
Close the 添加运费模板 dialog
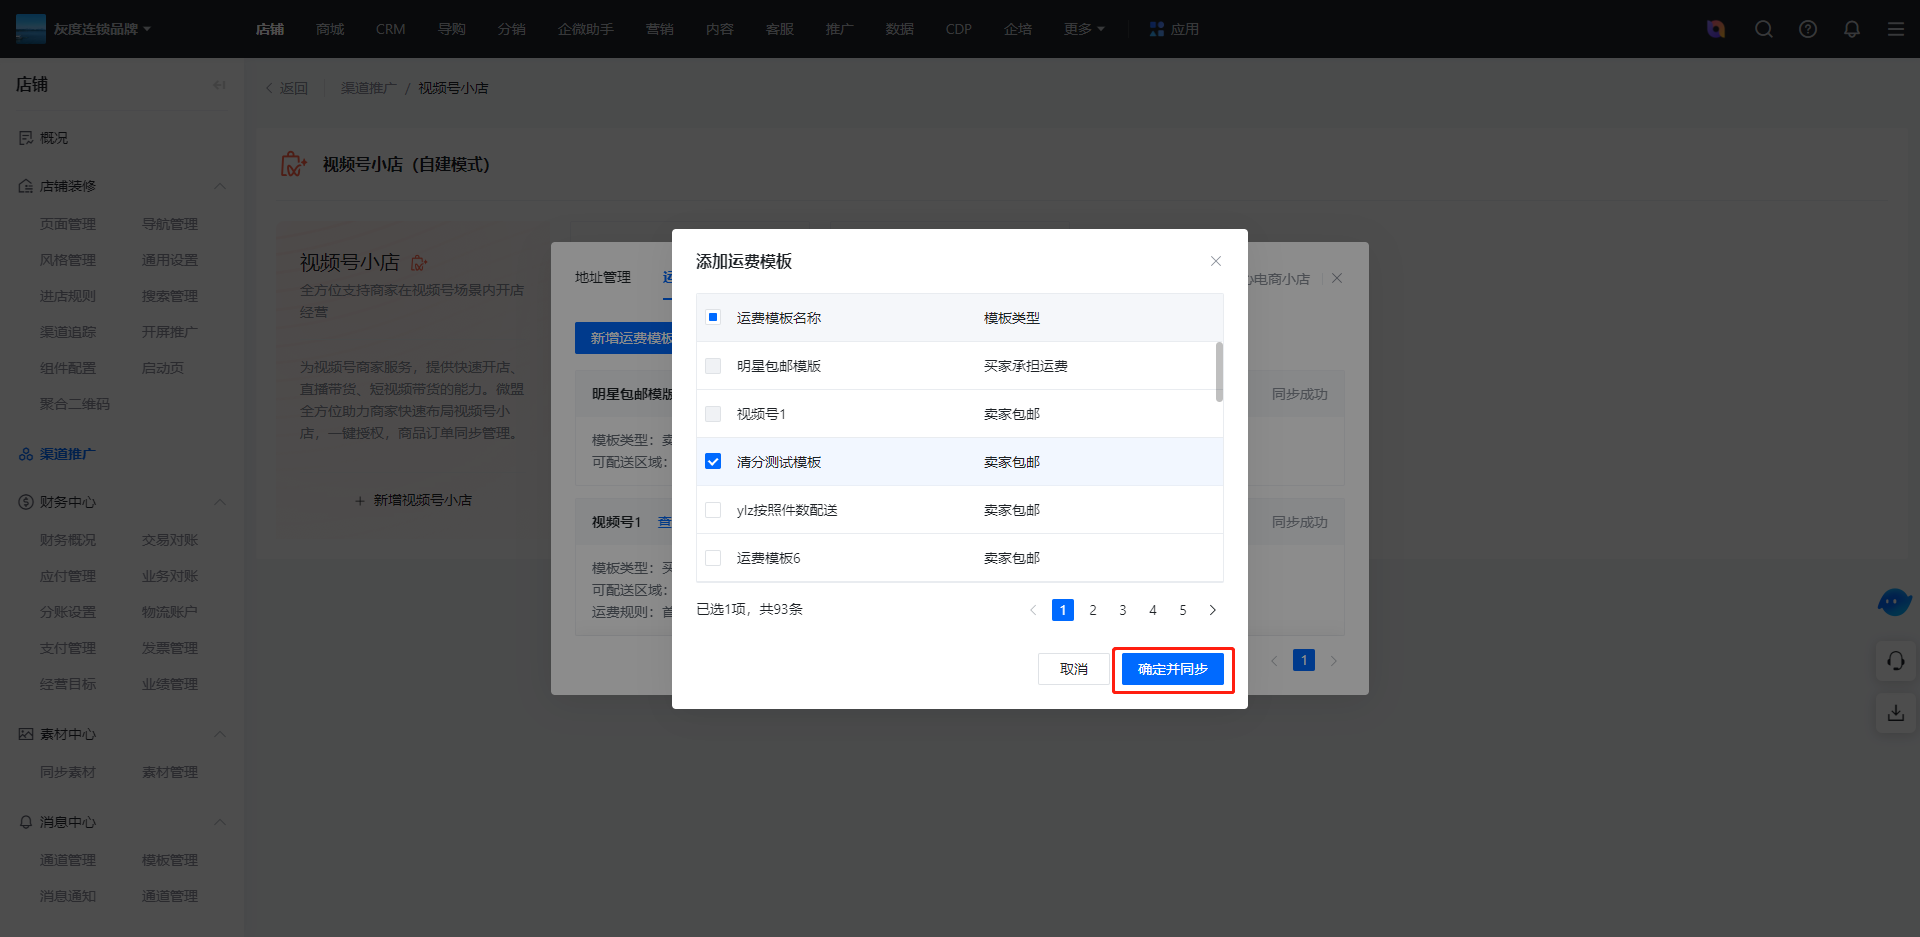[x=1216, y=261]
